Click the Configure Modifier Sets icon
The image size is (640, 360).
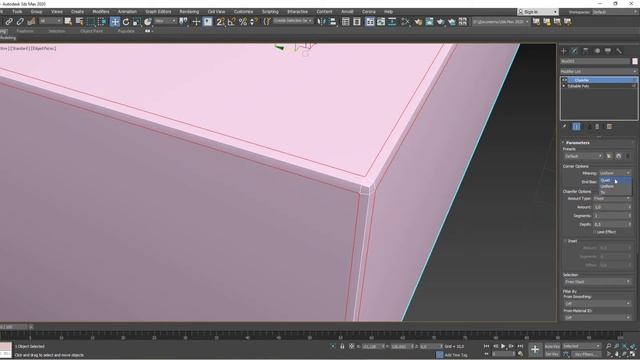point(609,127)
